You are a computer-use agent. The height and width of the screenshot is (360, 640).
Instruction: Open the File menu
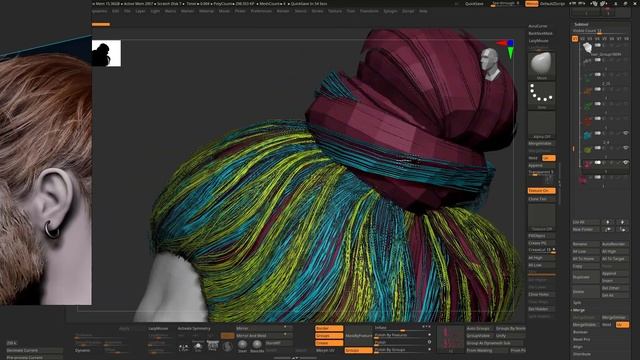pyautogui.click(x=127, y=11)
